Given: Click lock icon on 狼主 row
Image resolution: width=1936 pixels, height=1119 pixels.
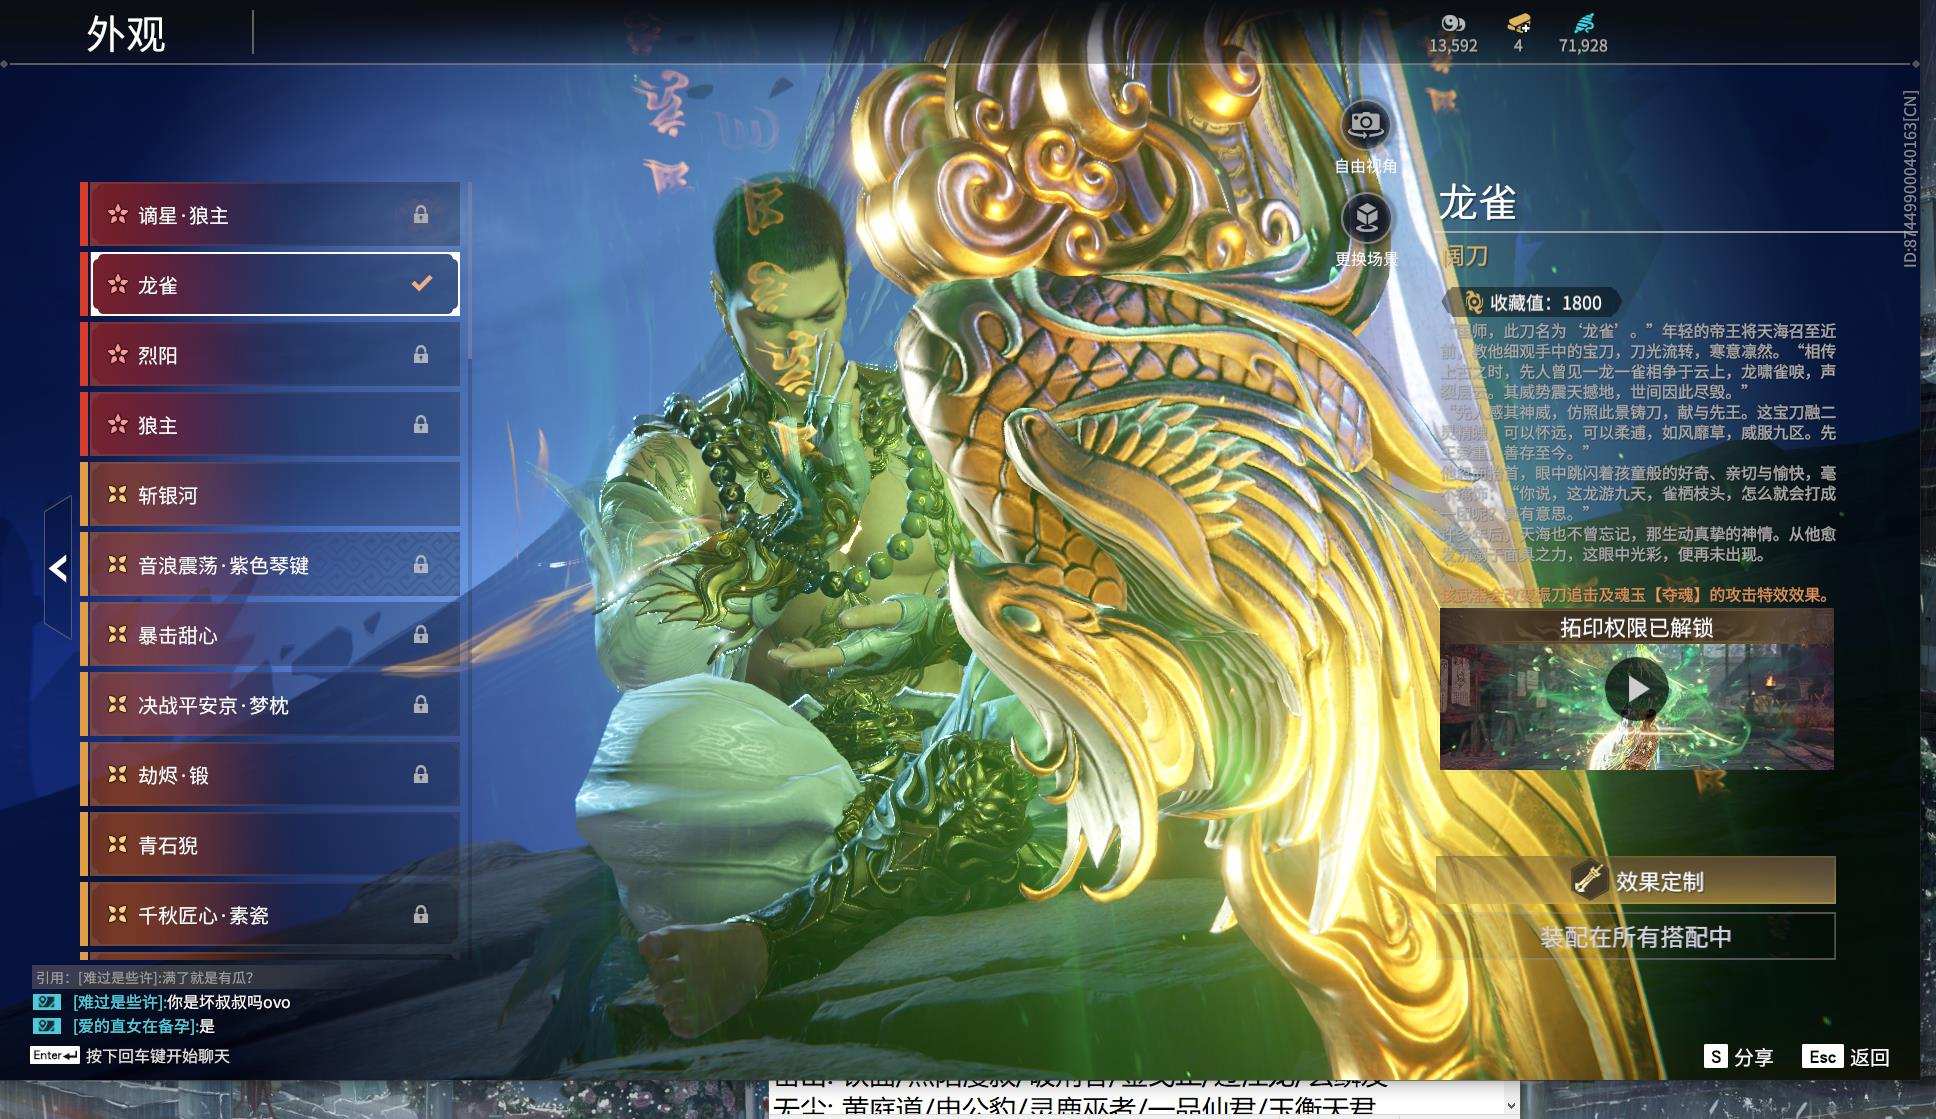Looking at the screenshot, I should [421, 424].
